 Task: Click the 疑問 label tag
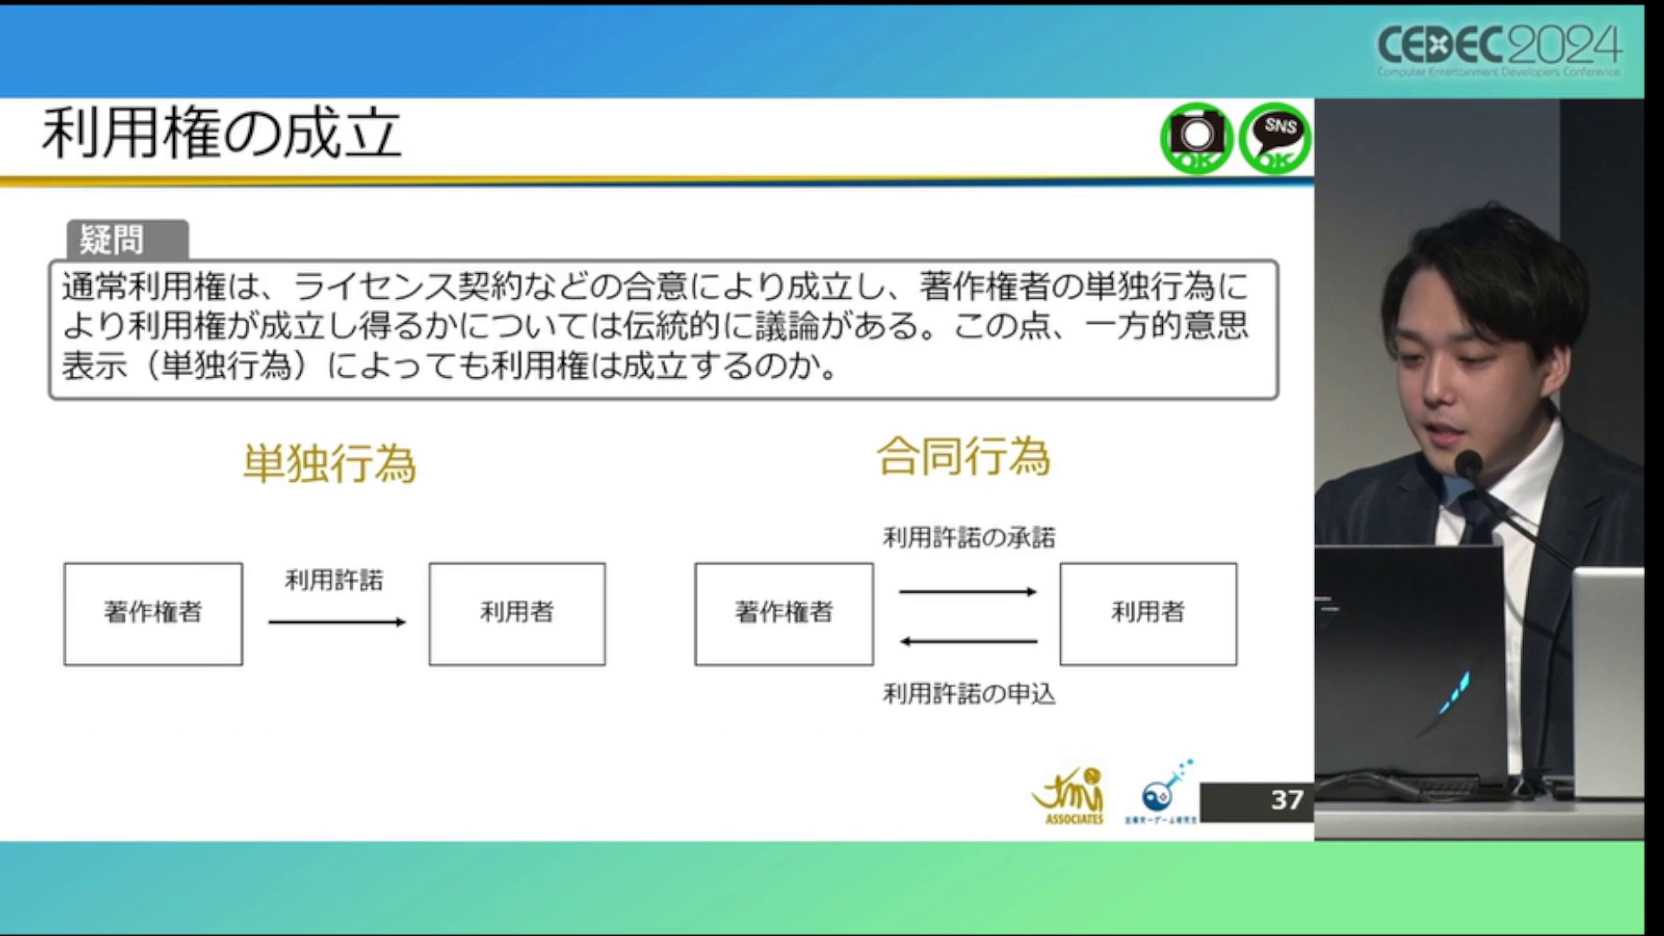pos(127,240)
